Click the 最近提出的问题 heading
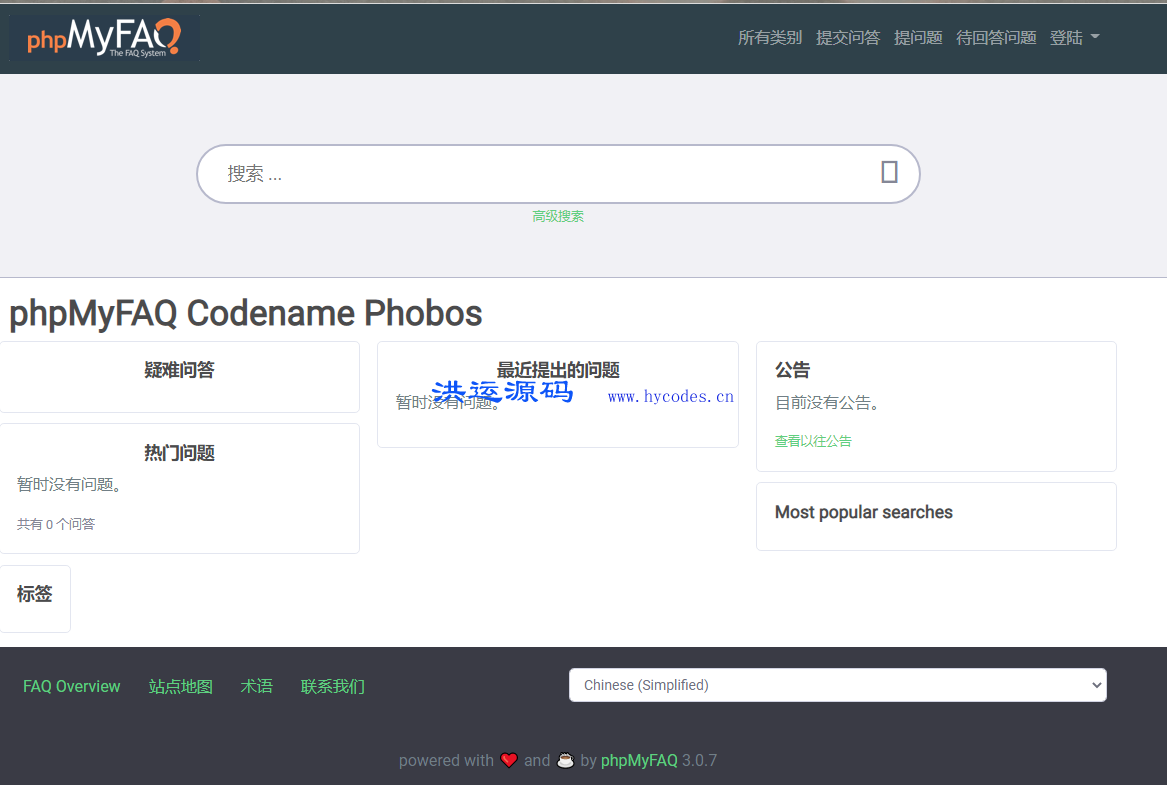The image size is (1167, 785). coord(558,370)
